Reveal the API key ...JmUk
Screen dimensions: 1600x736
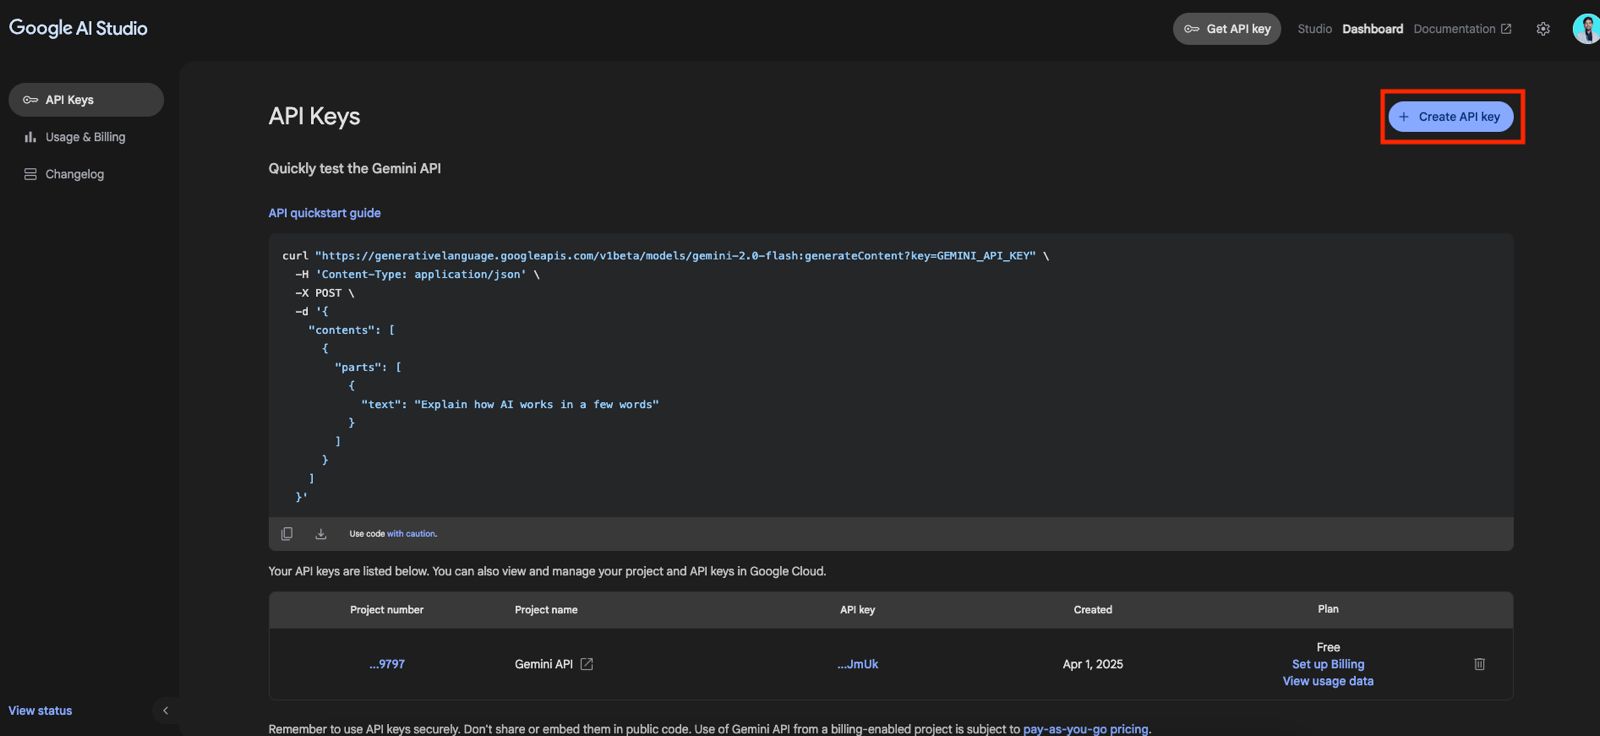pos(858,664)
